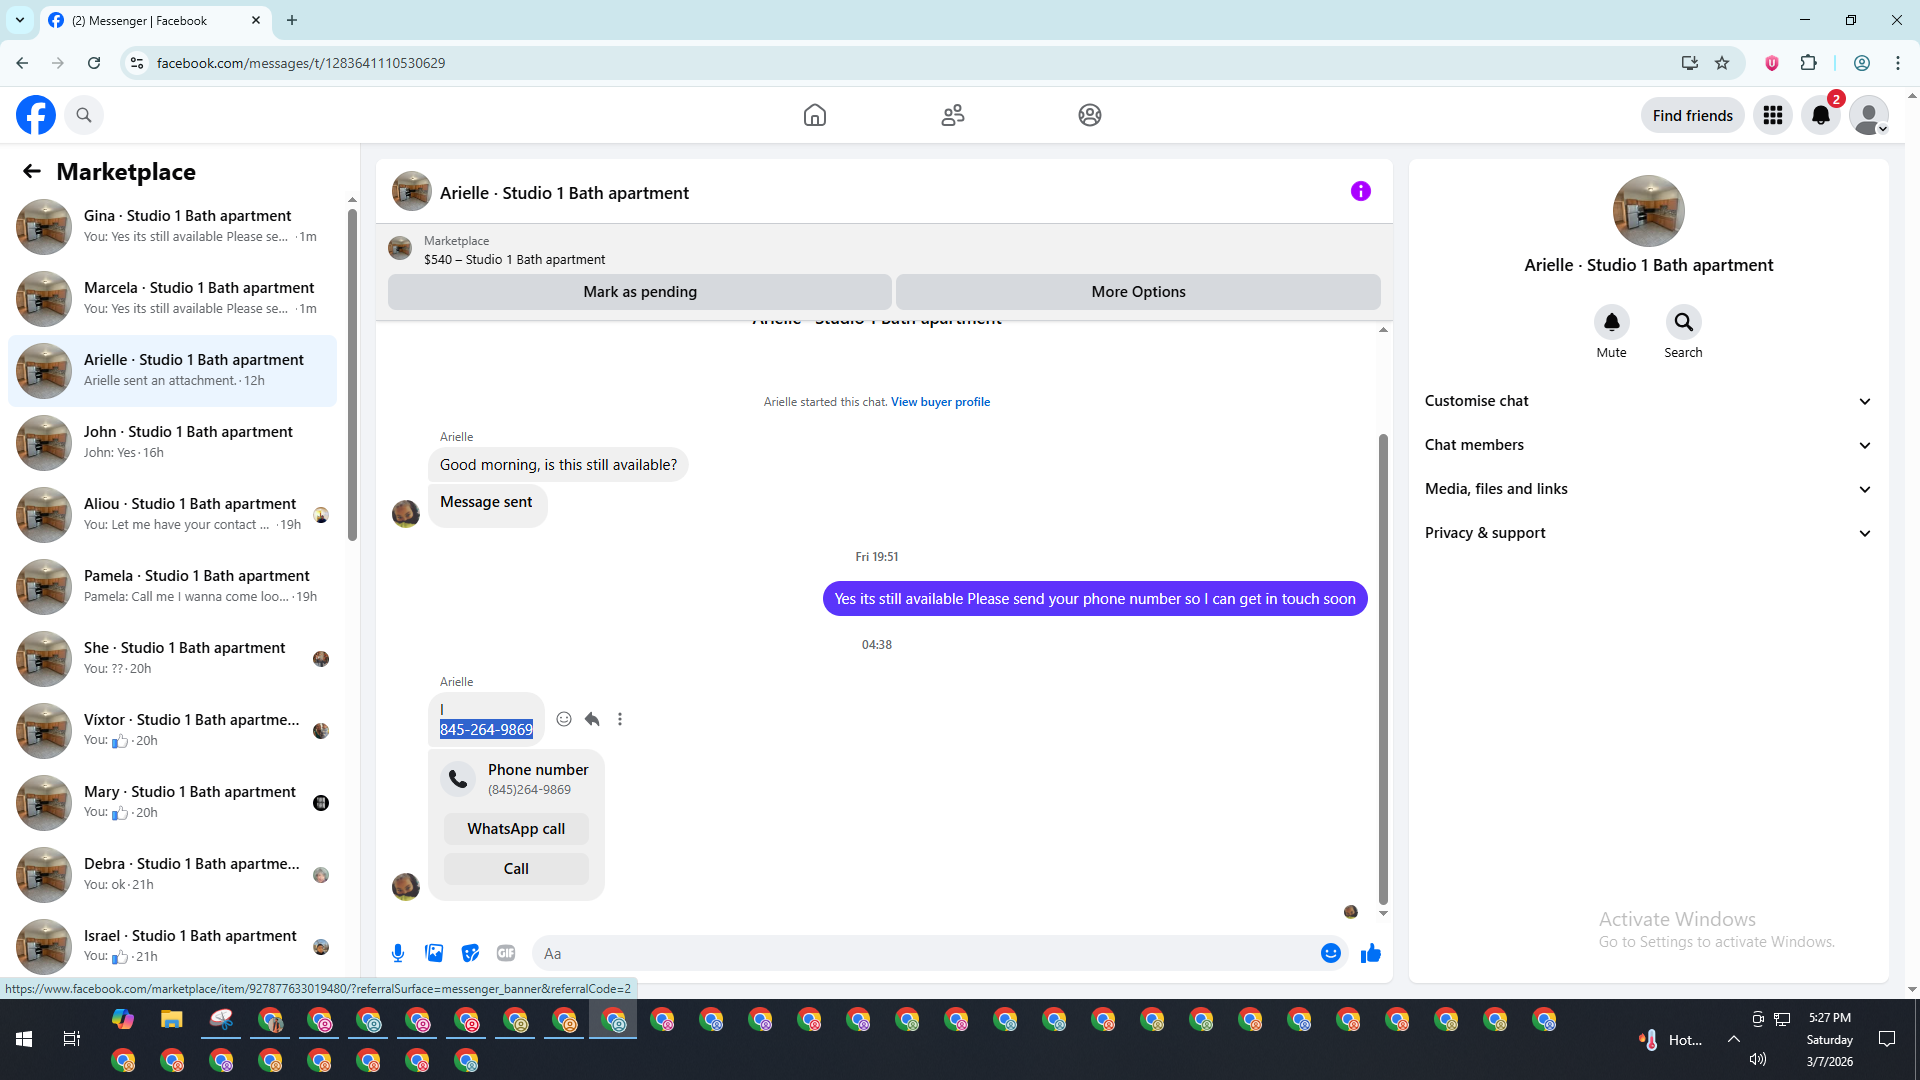Click the WhatsApp call button
The height and width of the screenshot is (1080, 1920).
coord(516,829)
